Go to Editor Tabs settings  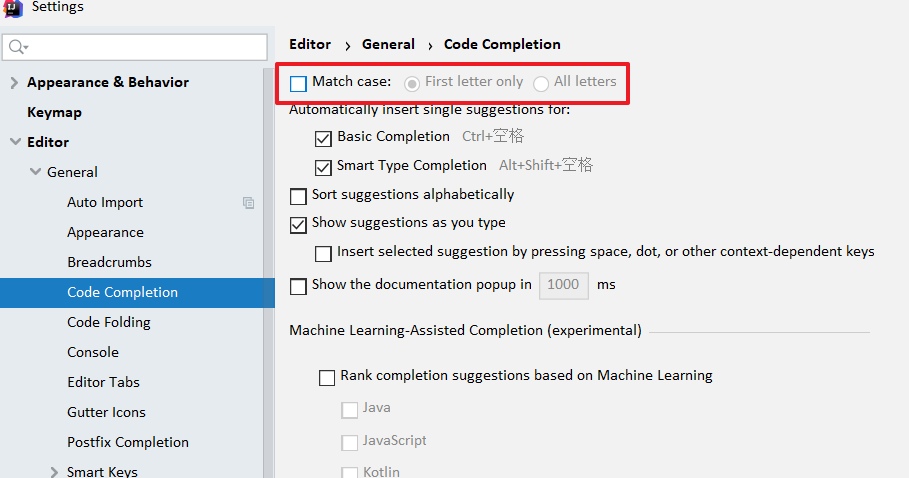coord(103,382)
